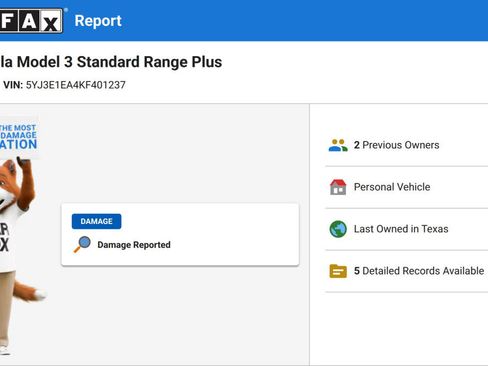
Task: Select the VIN number 5YJ3E1EA4KF401237
Action: pos(76,85)
